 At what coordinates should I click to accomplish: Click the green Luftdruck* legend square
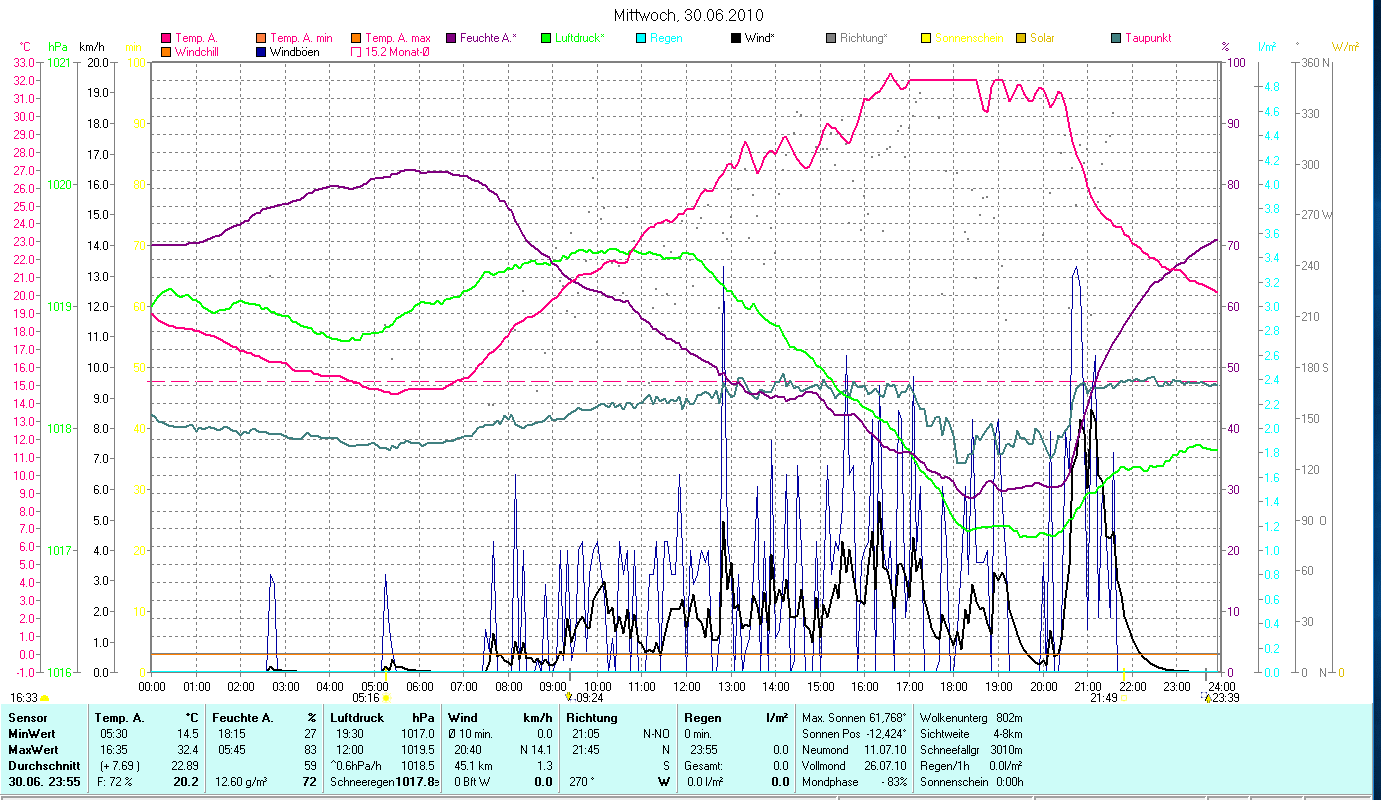click(545, 39)
